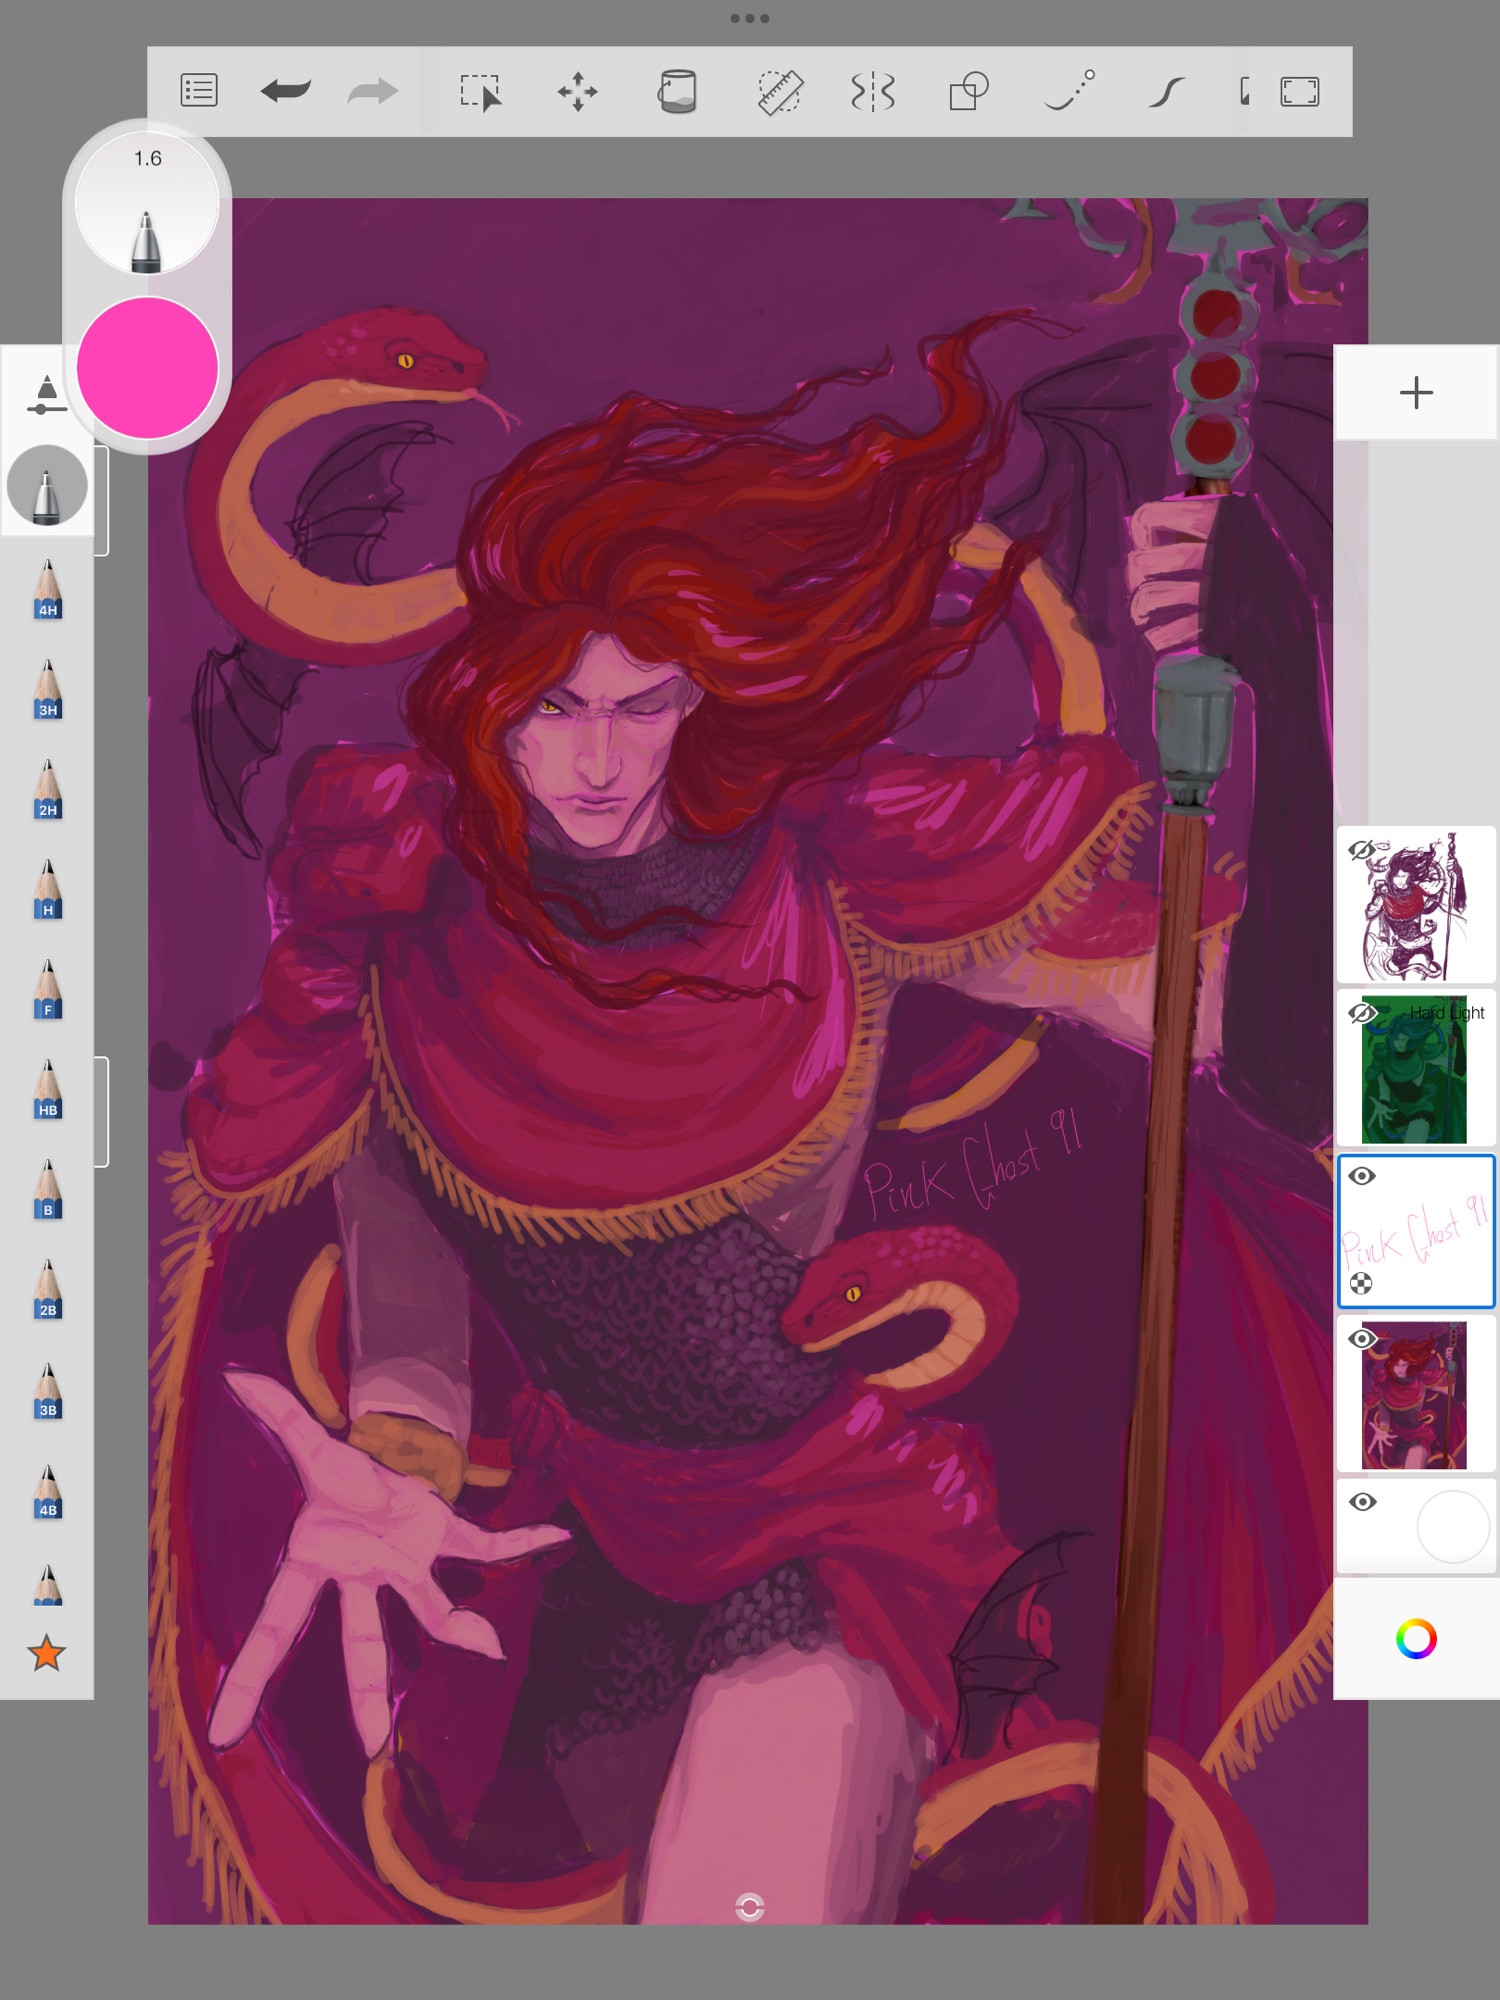The image size is (1500, 2000).
Task: Click the white background color circle
Action: point(1454,1526)
